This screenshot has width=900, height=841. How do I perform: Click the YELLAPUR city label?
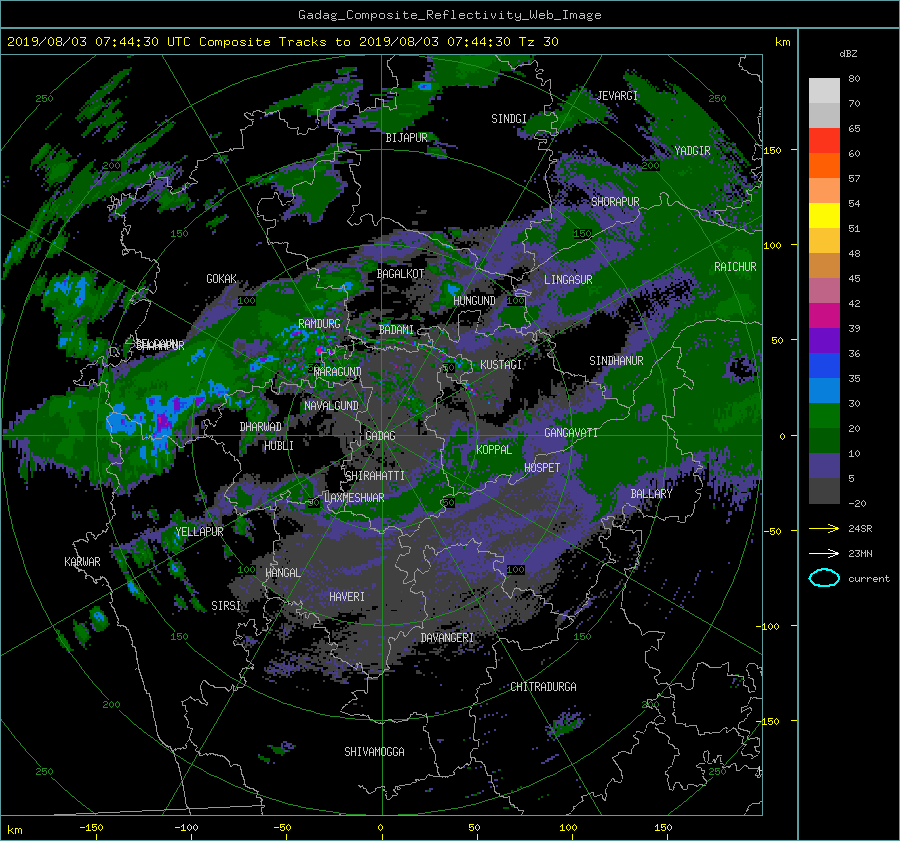pyautogui.click(x=199, y=532)
